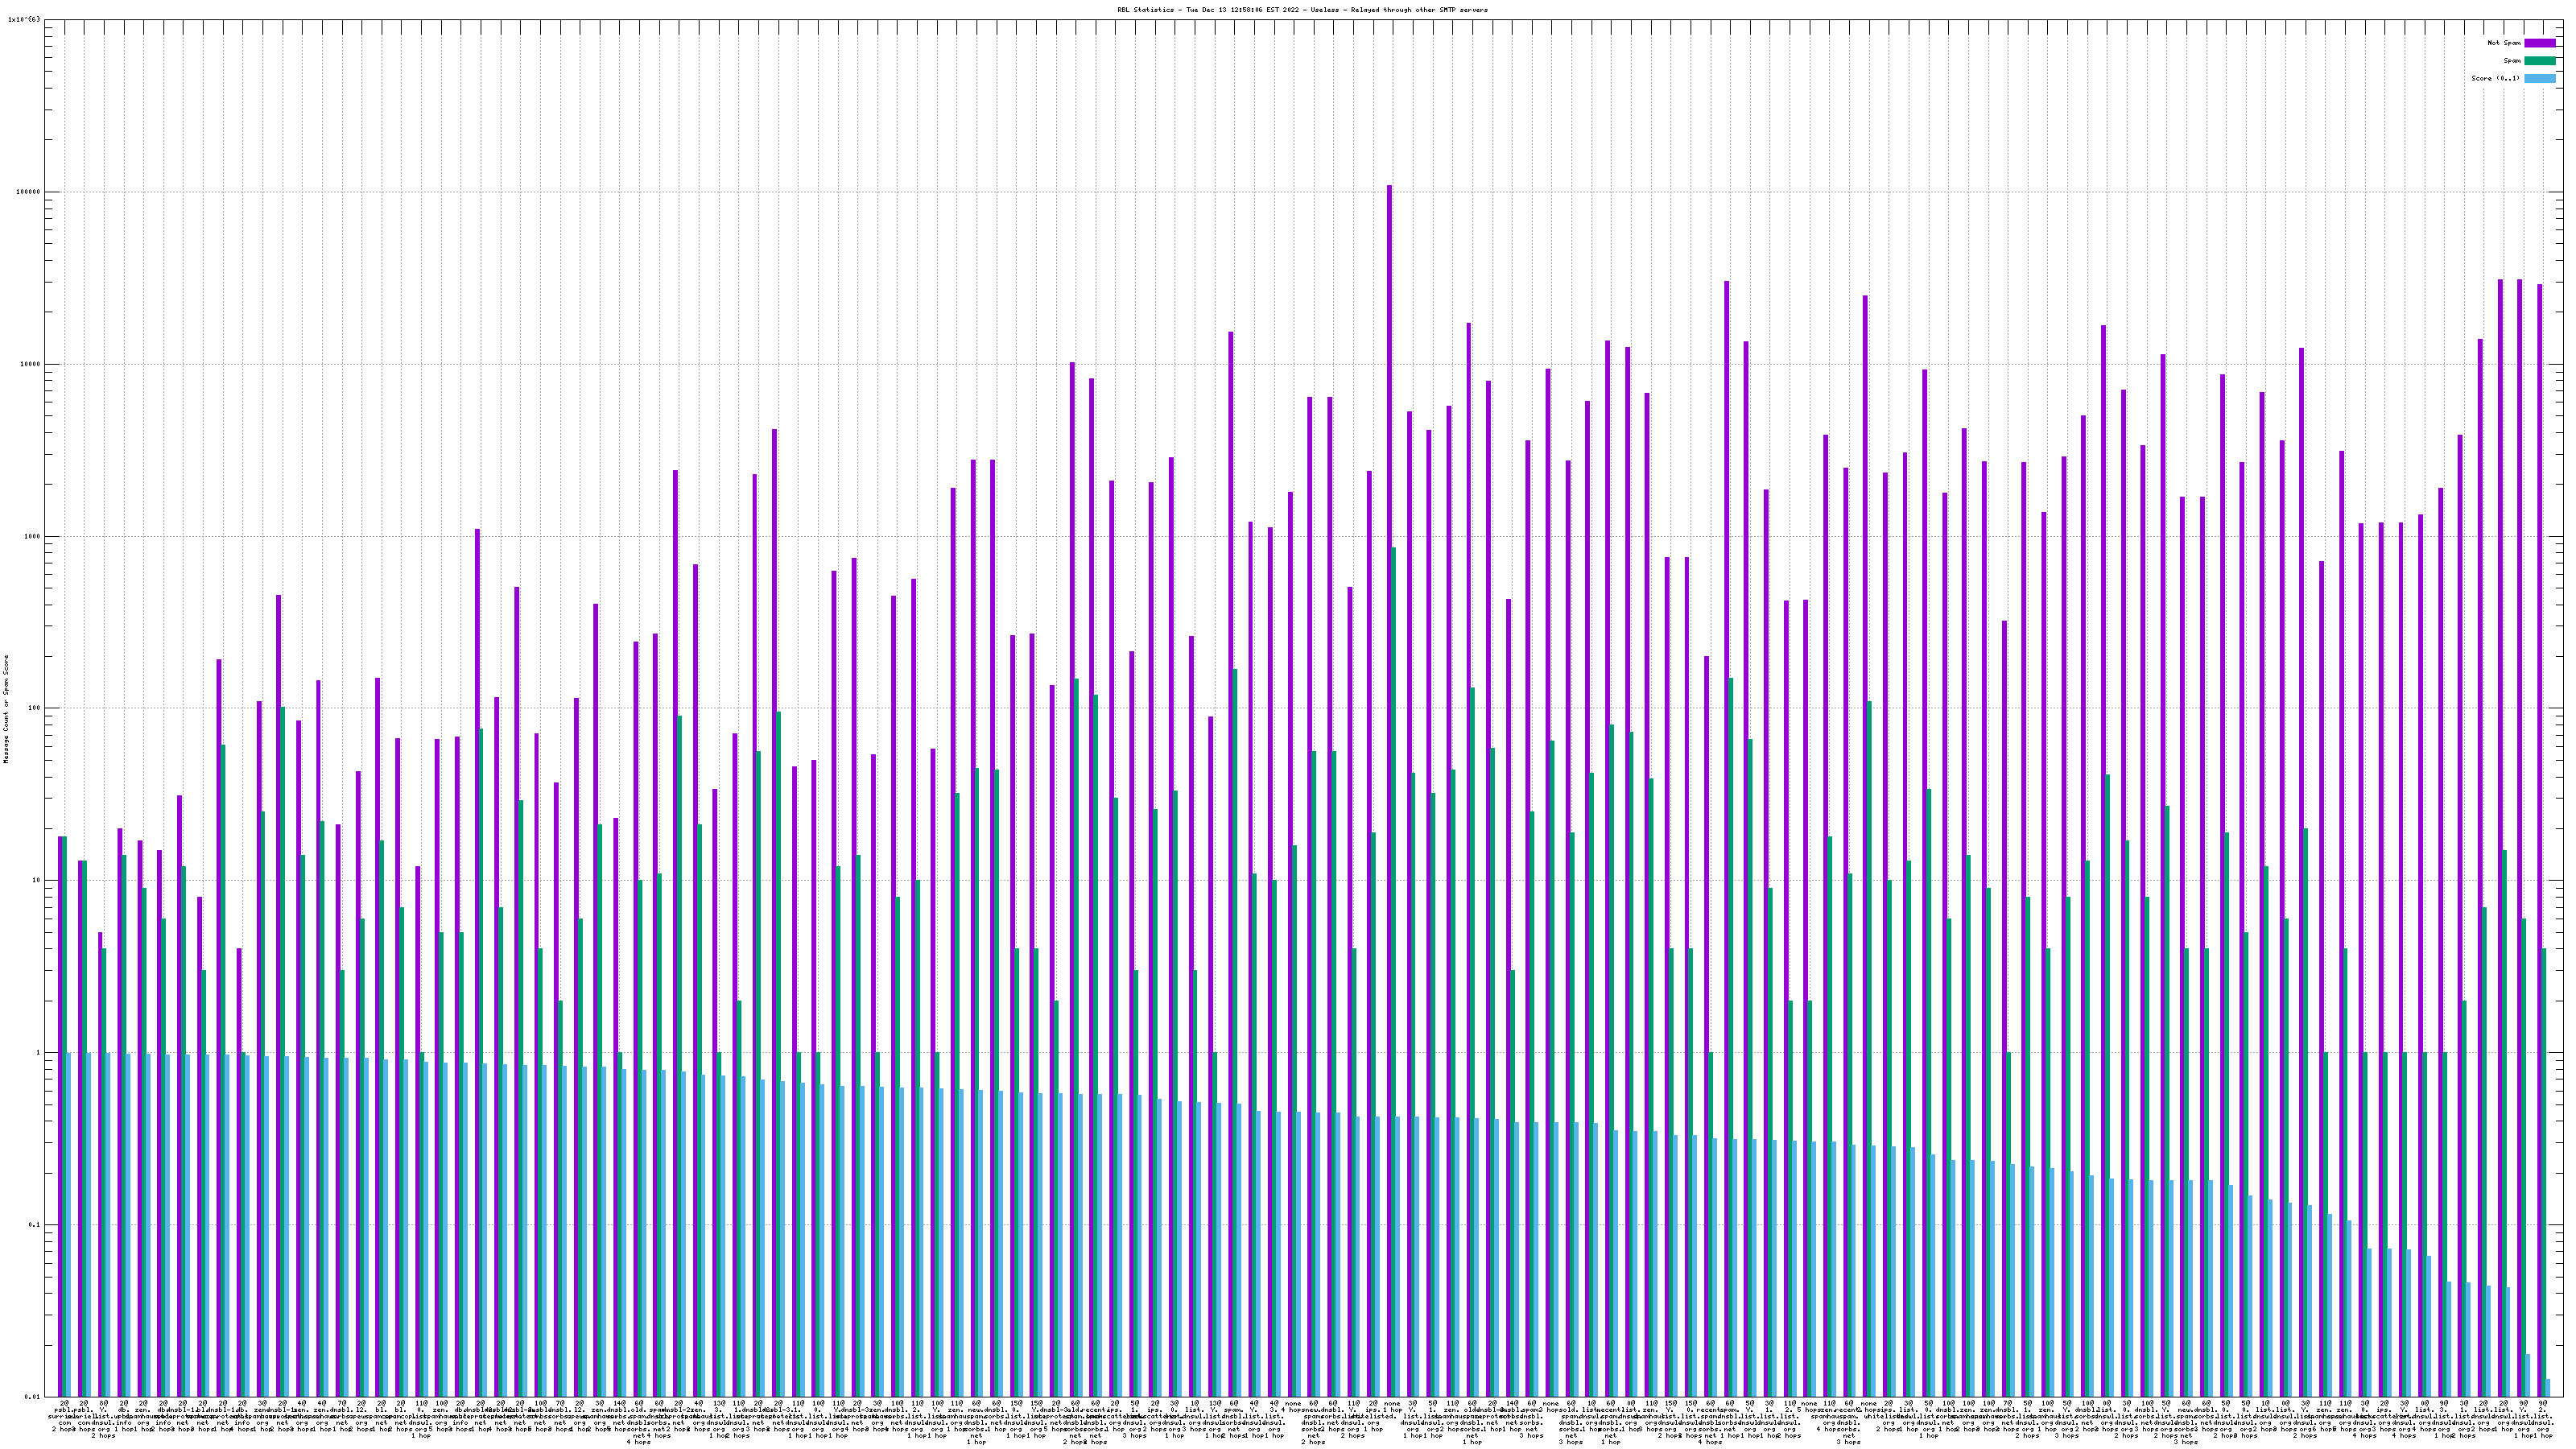The width and height of the screenshot is (2576, 1449).
Task: Click the 1000 y-axis tick label
Action: 32,536
